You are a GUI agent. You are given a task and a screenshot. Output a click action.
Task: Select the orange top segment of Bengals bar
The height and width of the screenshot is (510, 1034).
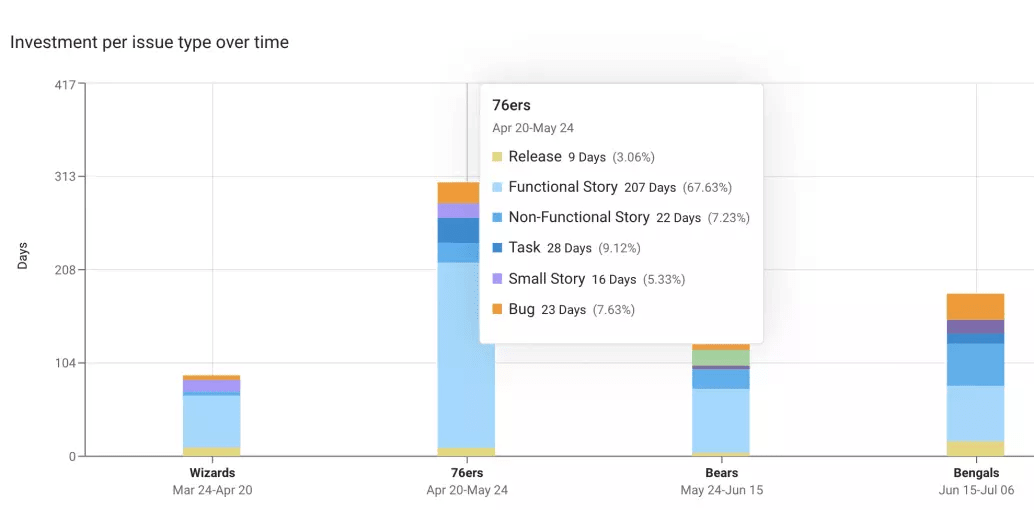click(975, 307)
